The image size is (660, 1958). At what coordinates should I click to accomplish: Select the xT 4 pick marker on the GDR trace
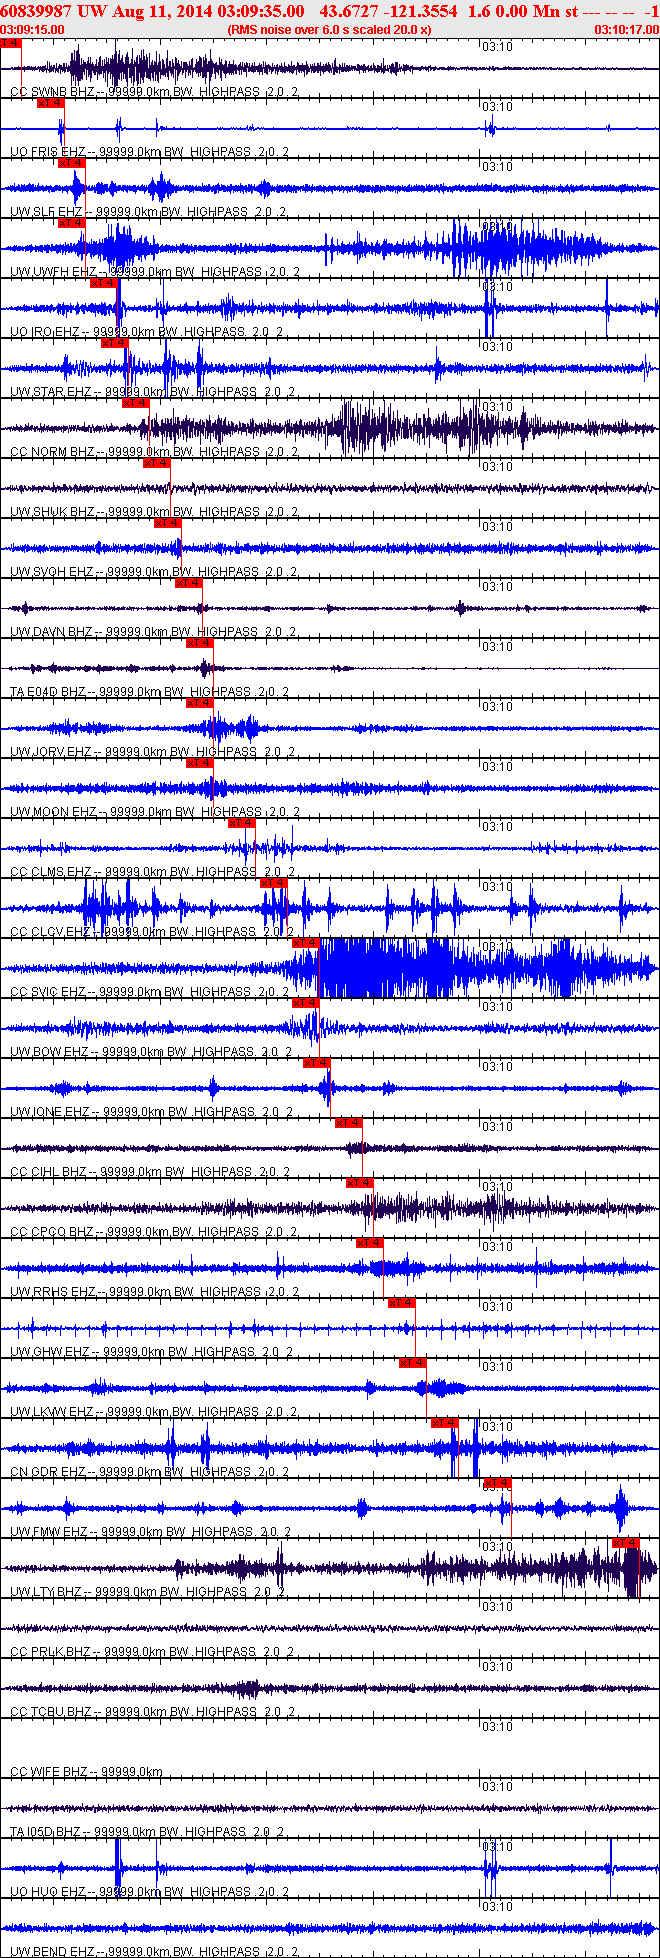445,1423
